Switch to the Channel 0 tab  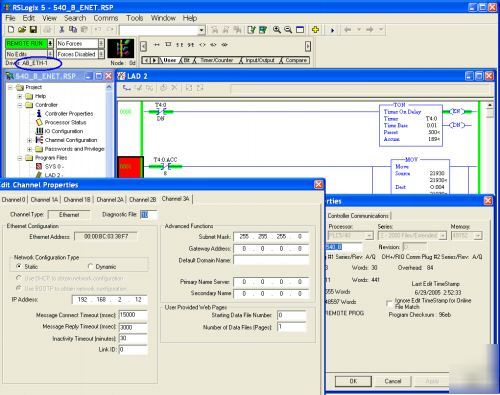[14, 200]
